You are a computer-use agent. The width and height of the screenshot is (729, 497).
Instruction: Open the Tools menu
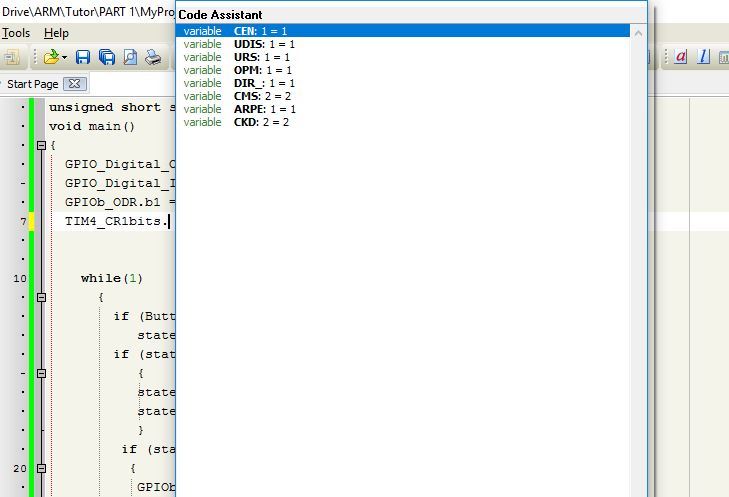16,33
